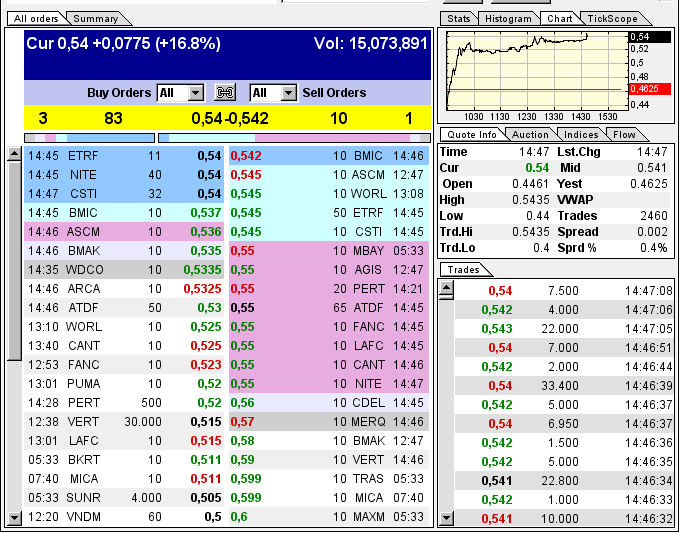
Task: Switch to the All orders tab
Action: [x=36, y=19]
